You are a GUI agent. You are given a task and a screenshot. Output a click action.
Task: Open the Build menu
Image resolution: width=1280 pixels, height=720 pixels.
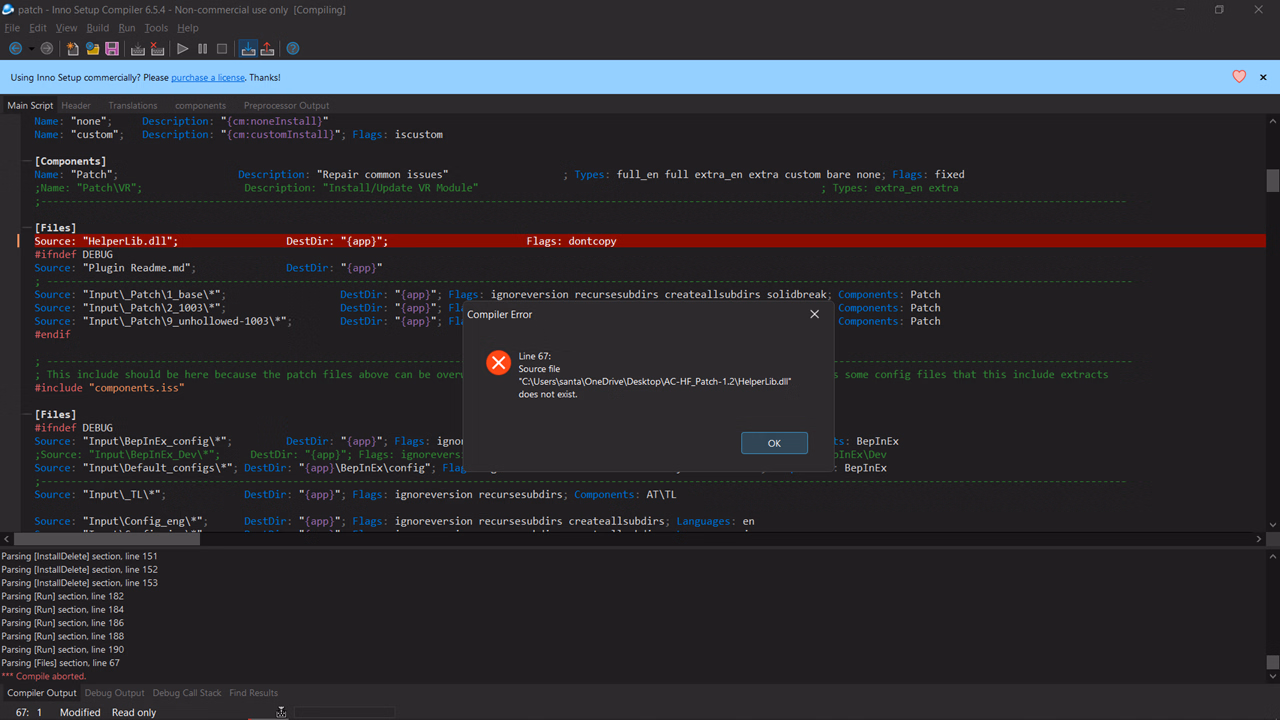pos(97,28)
